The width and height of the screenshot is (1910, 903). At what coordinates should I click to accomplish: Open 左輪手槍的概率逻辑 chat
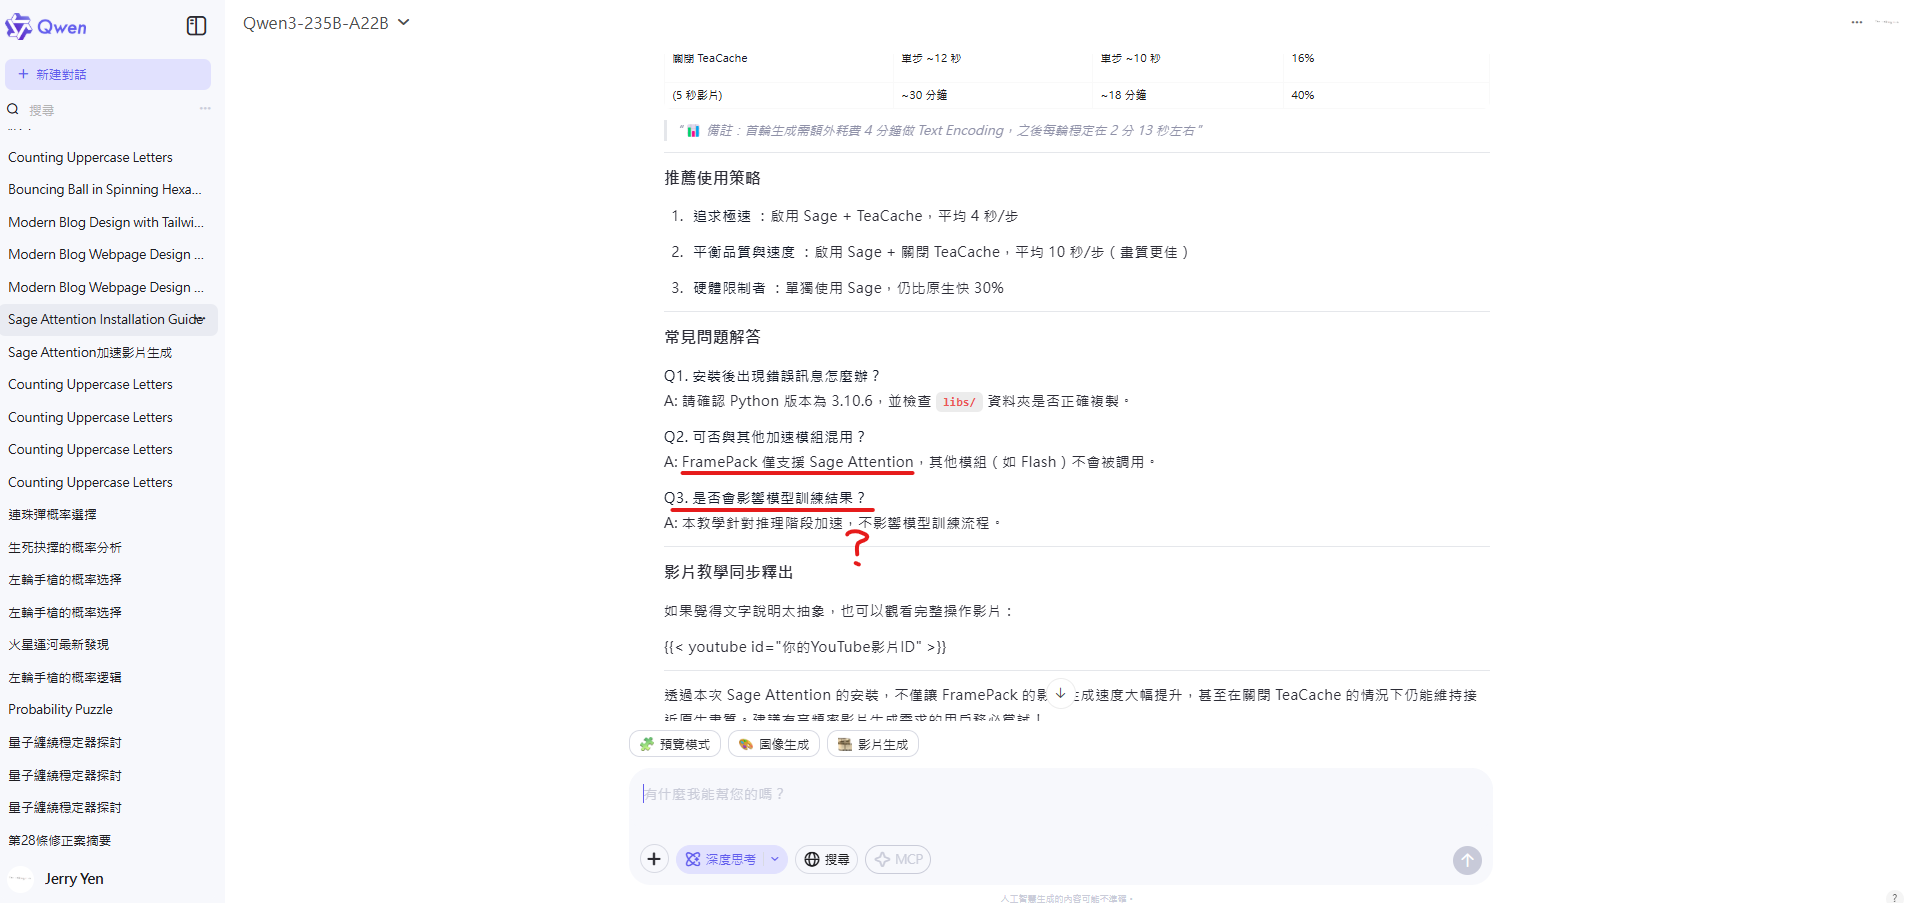tap(65, 677)
